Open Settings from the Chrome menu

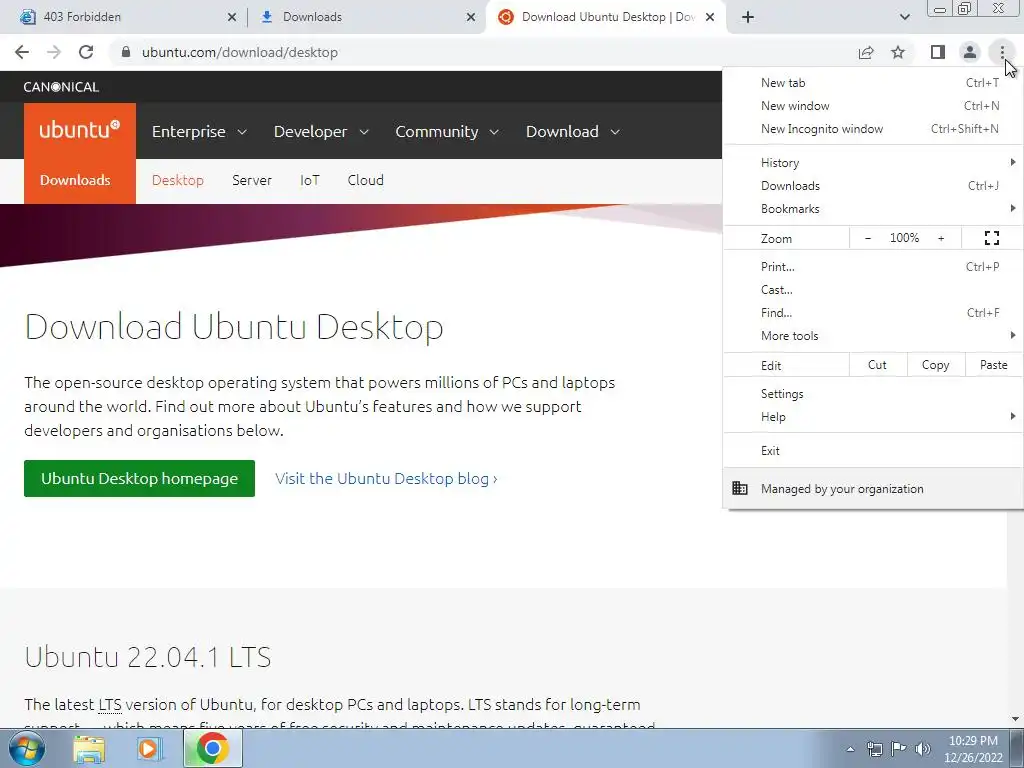coord(872,394)
